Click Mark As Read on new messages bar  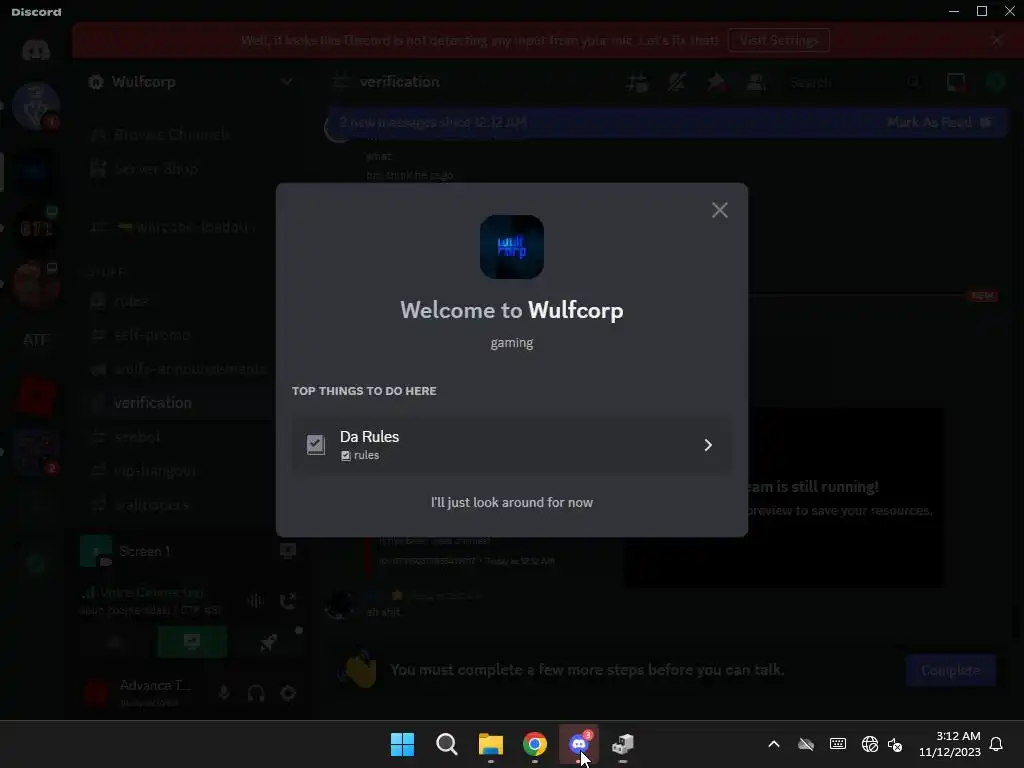[940, 122]
